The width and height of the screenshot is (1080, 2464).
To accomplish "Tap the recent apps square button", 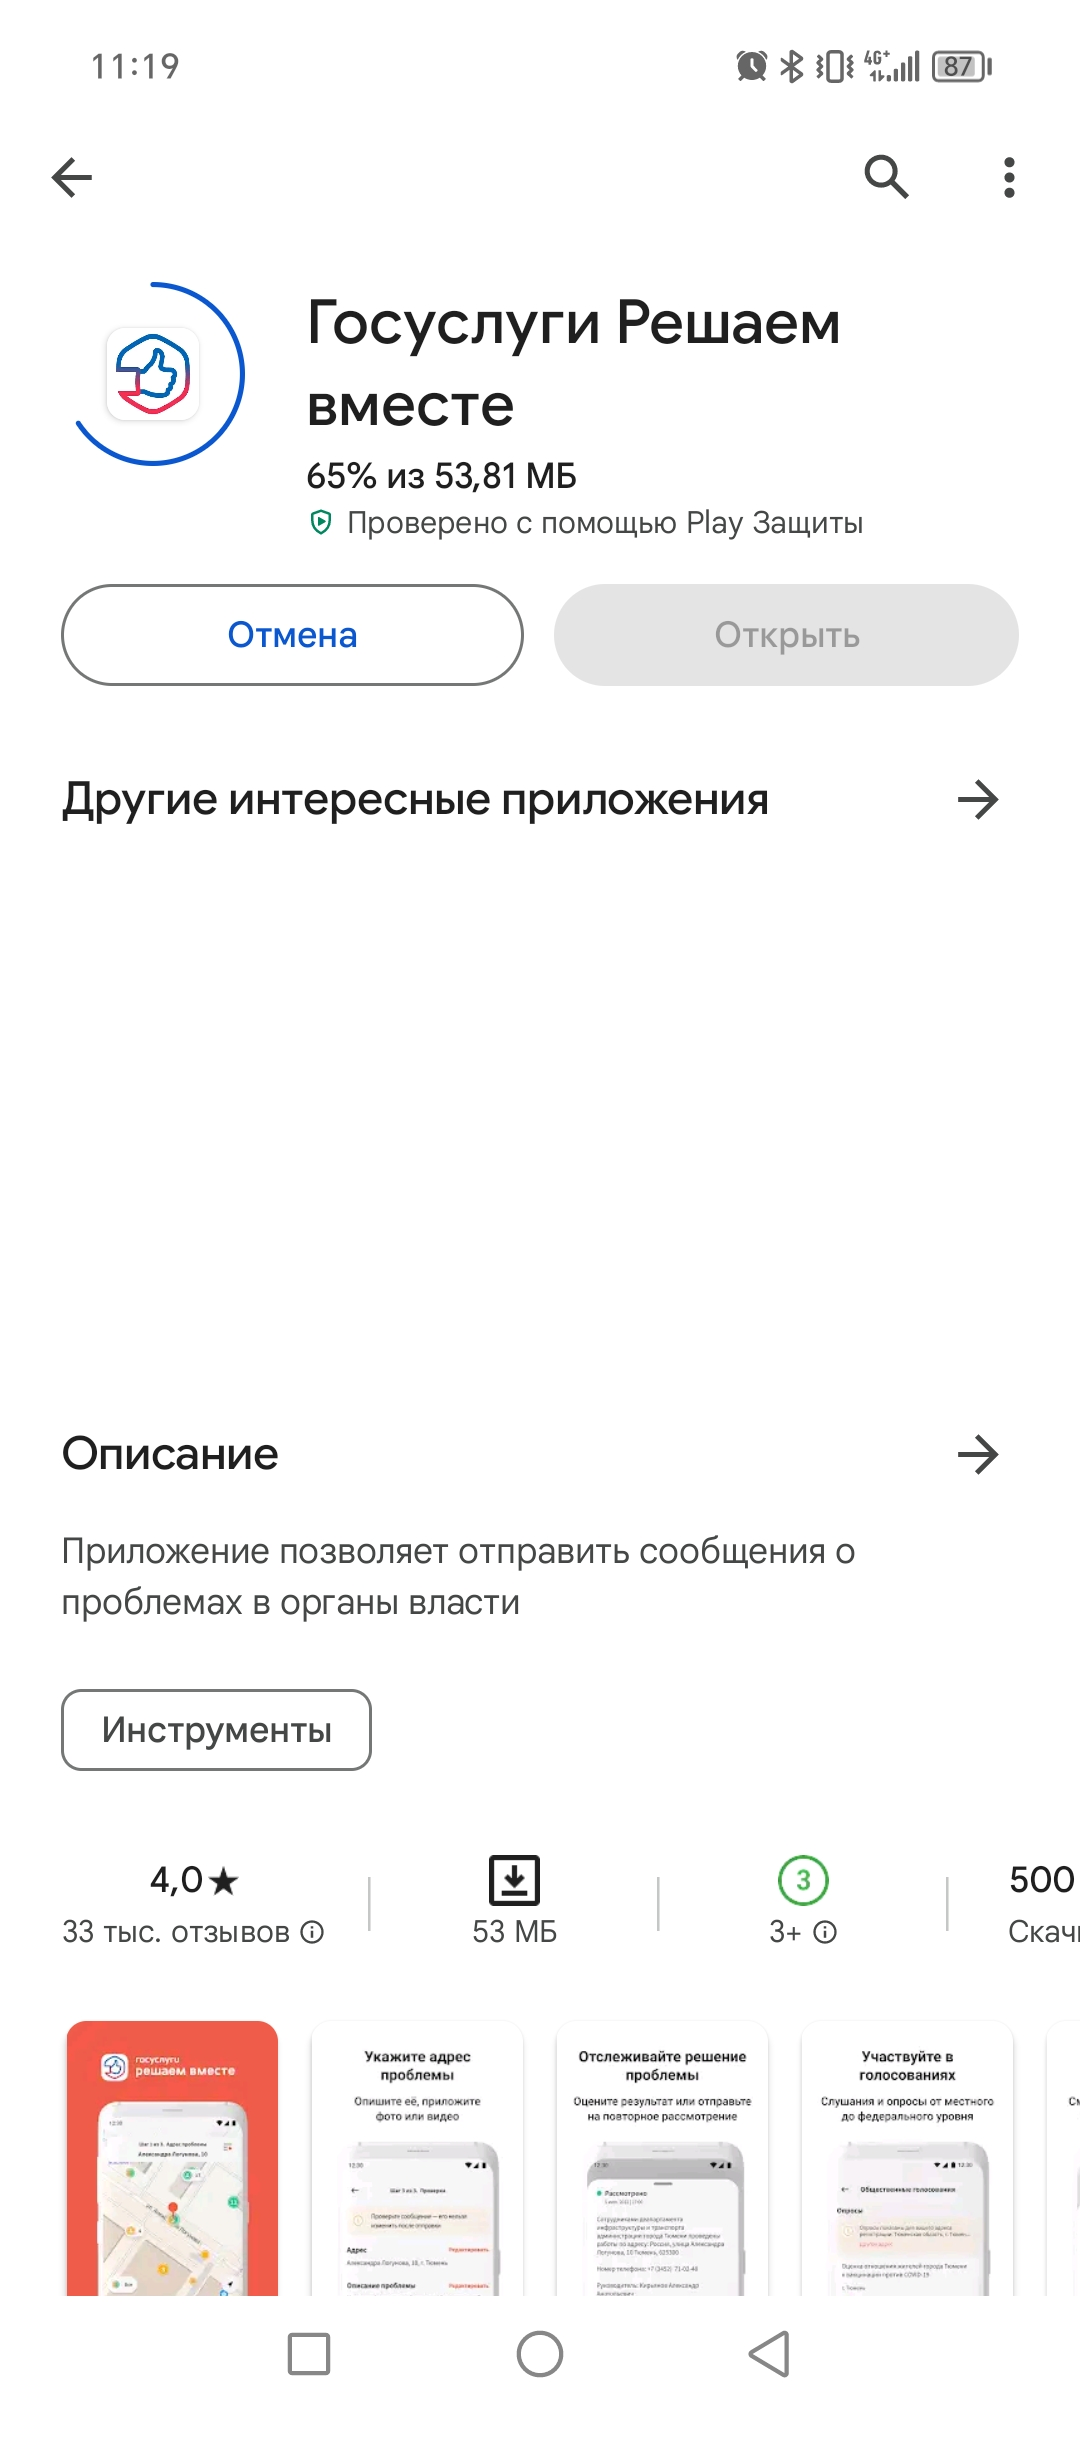I will click(x=309, y=2354).
